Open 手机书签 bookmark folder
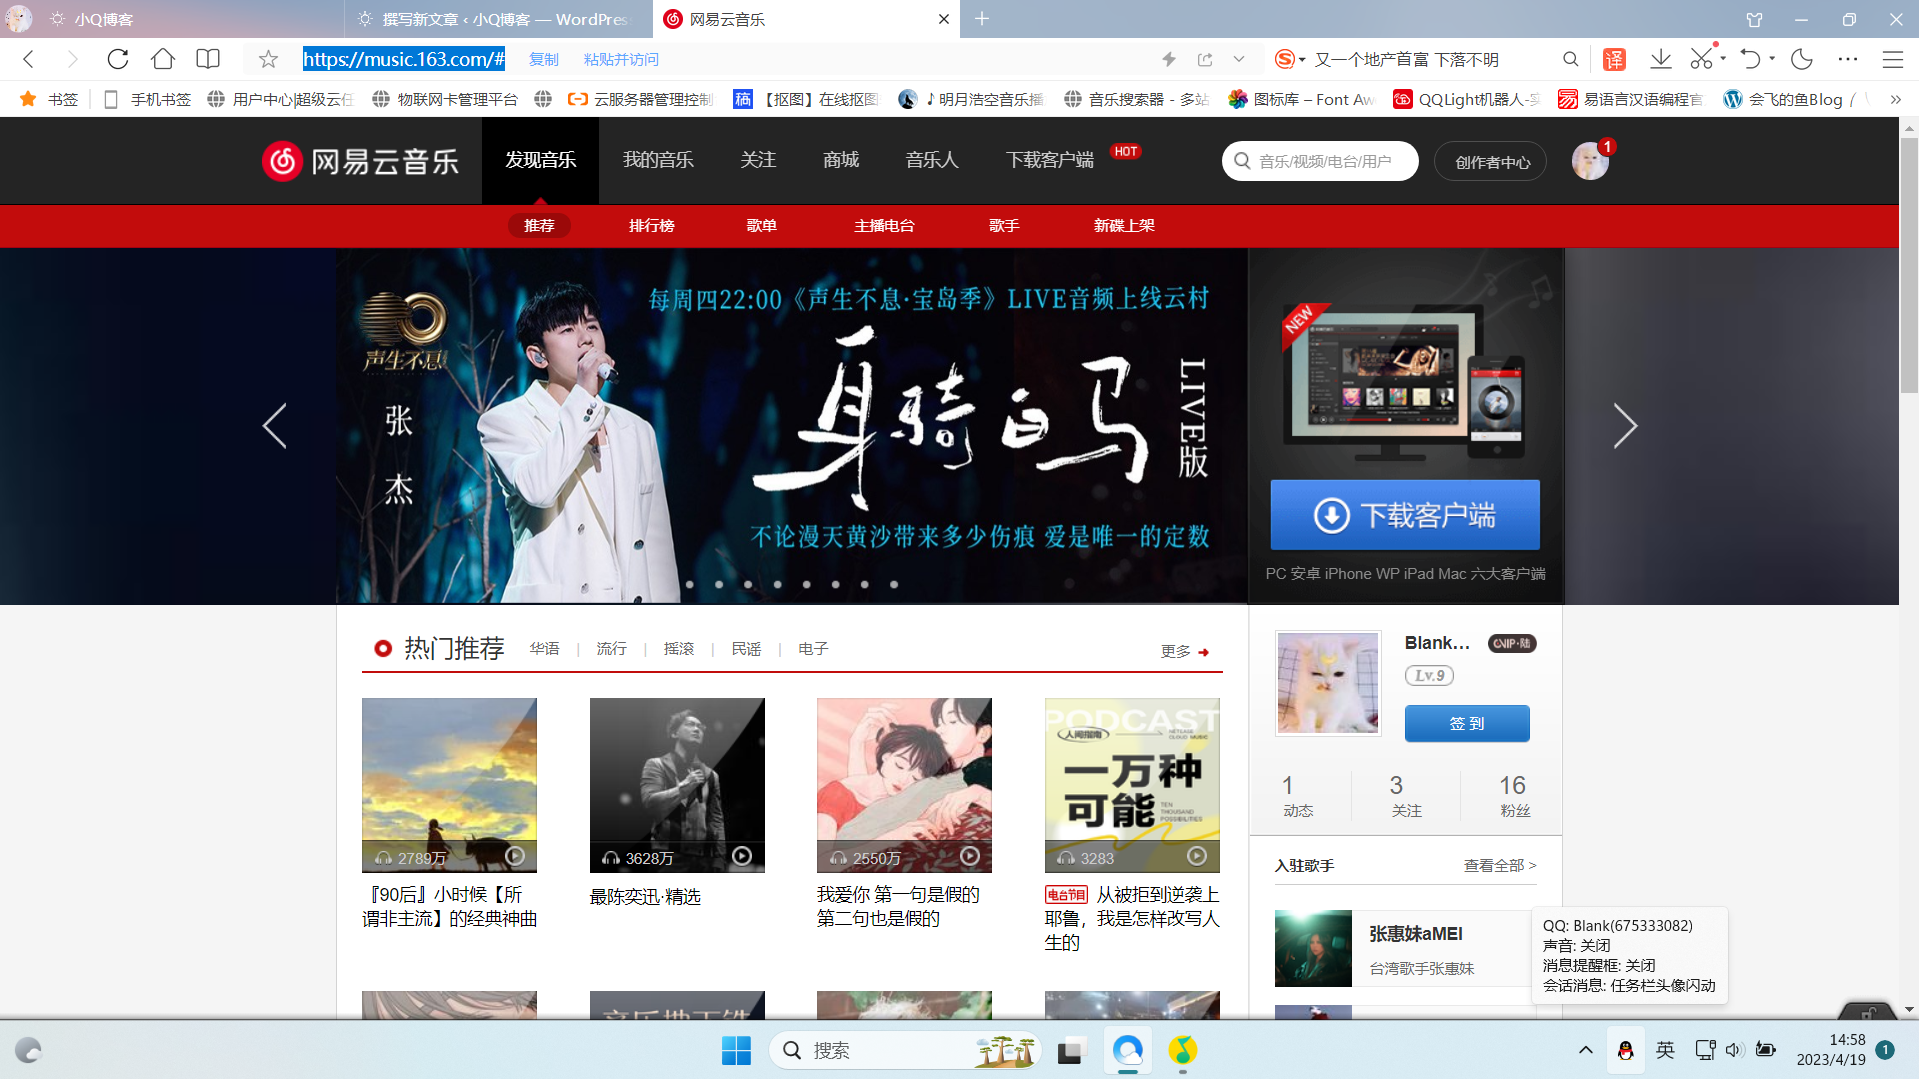 (x=148, y=99)
